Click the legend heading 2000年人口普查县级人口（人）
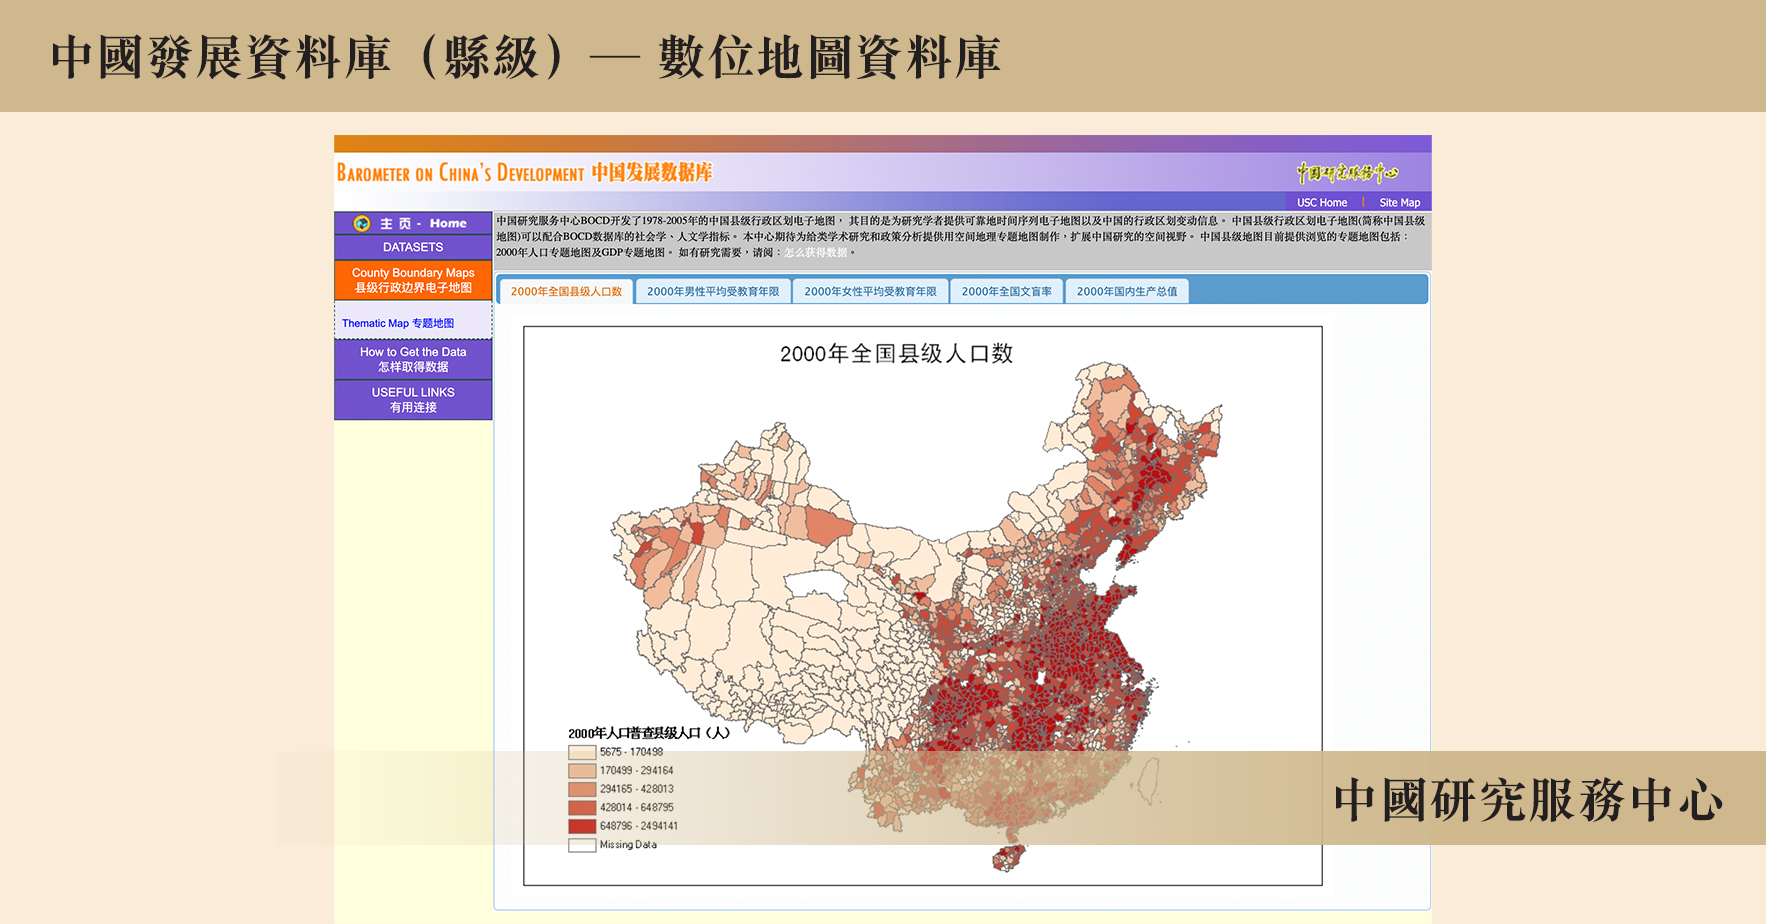 [649, 733]
